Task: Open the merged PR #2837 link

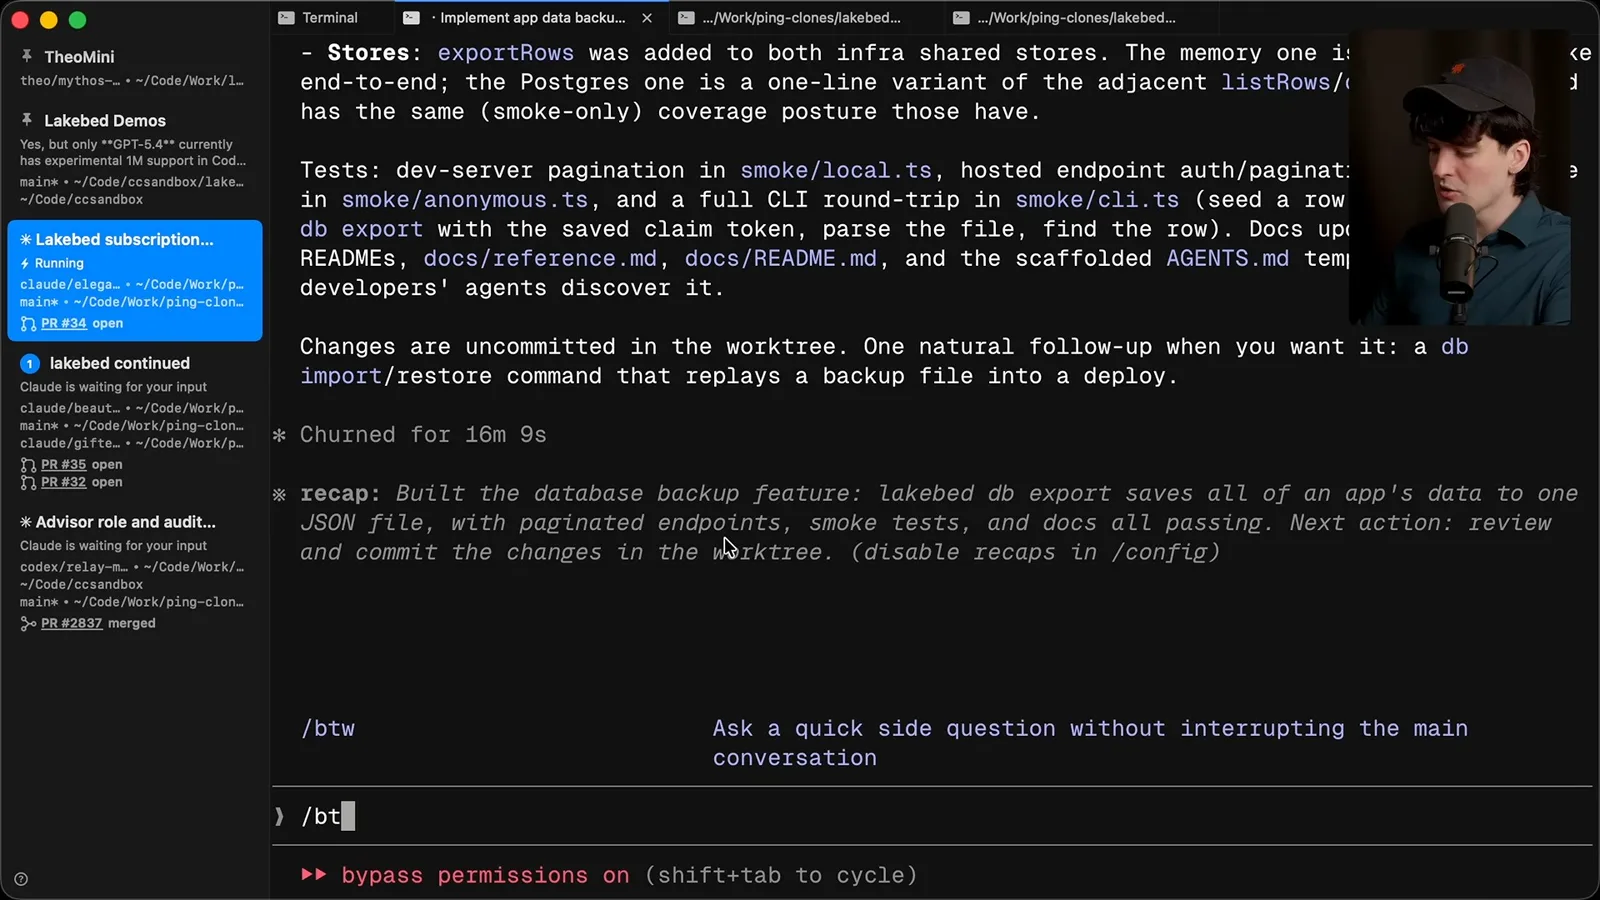Action: click(x=72, y=623)
